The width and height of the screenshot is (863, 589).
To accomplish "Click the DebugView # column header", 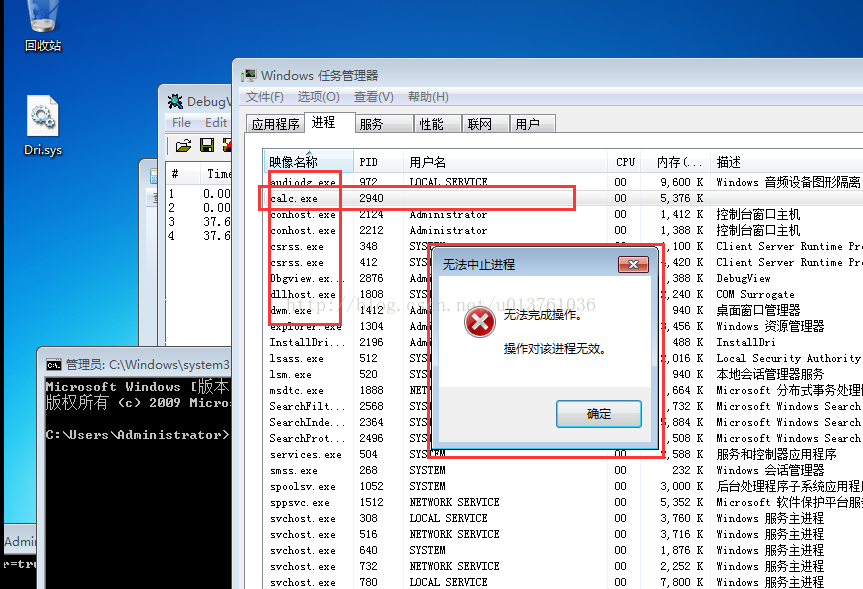I will point(183,173).
